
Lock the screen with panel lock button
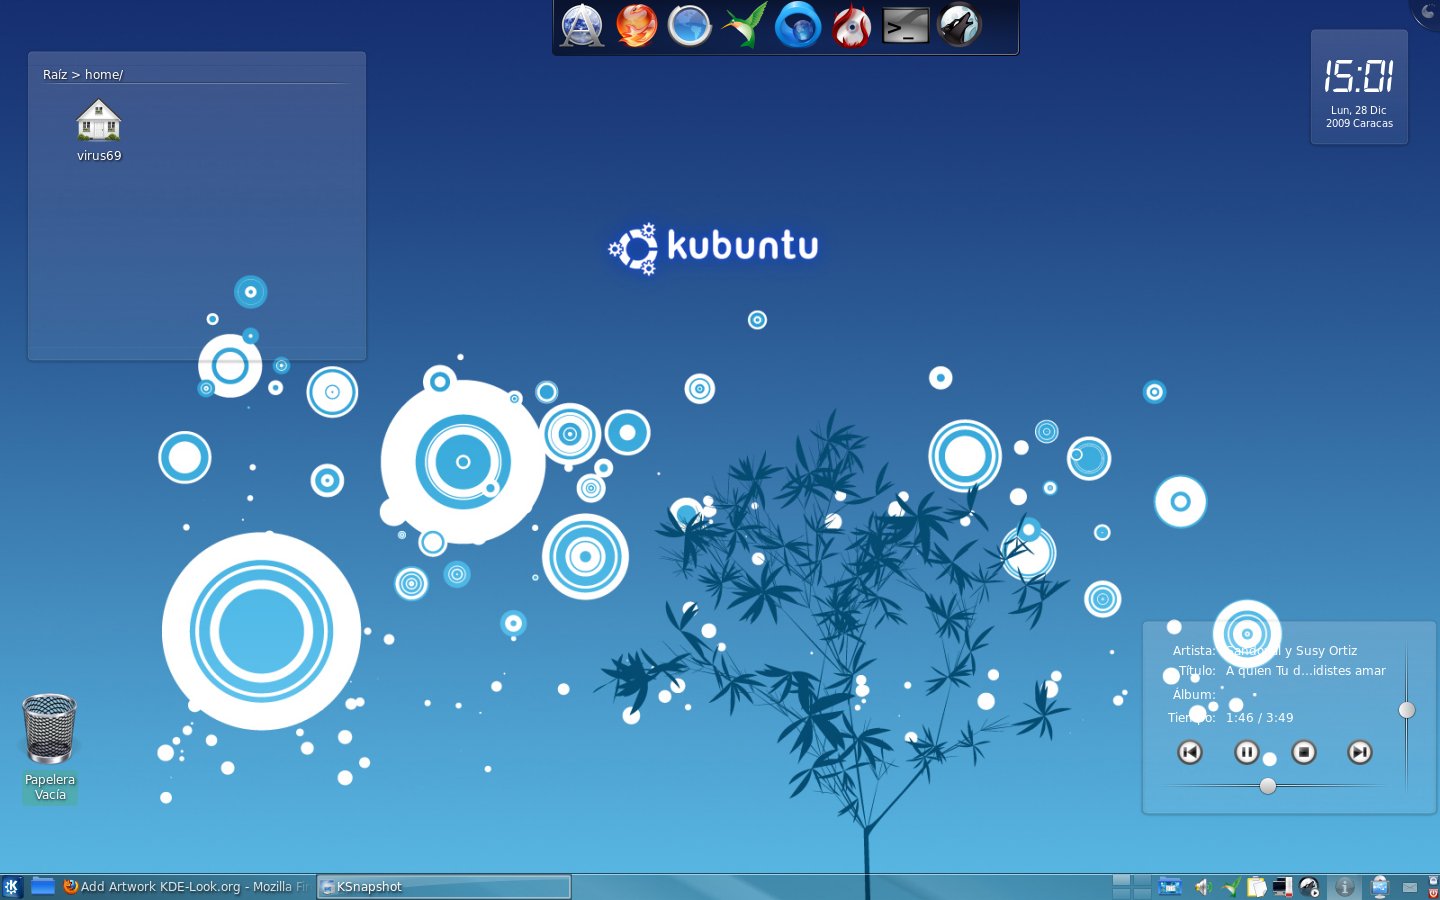click(x=1433, y=880)
